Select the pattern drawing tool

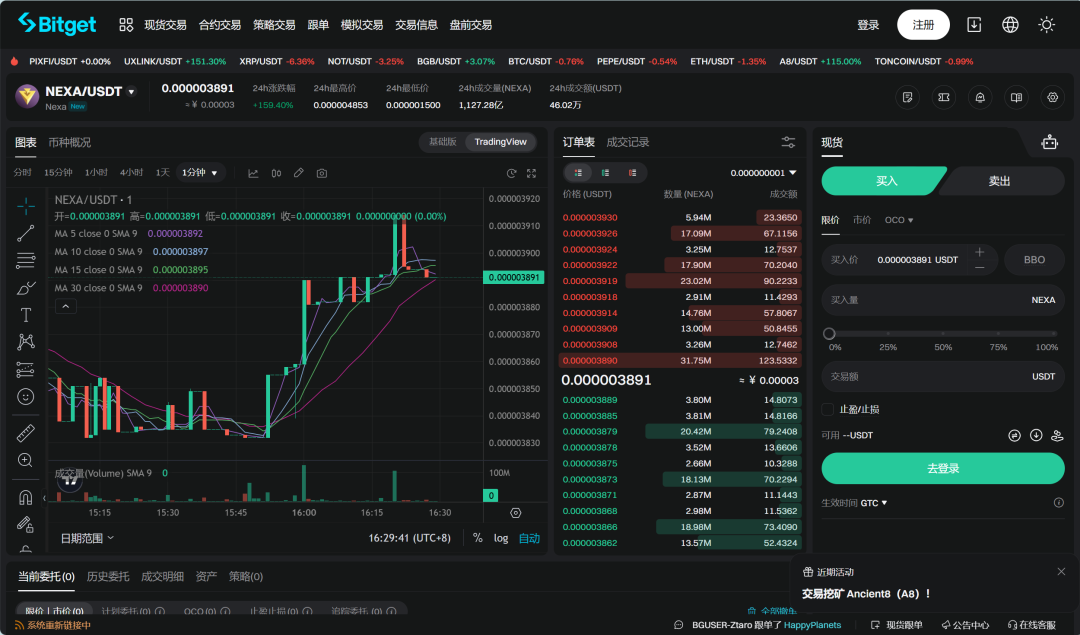click(25, 342)
